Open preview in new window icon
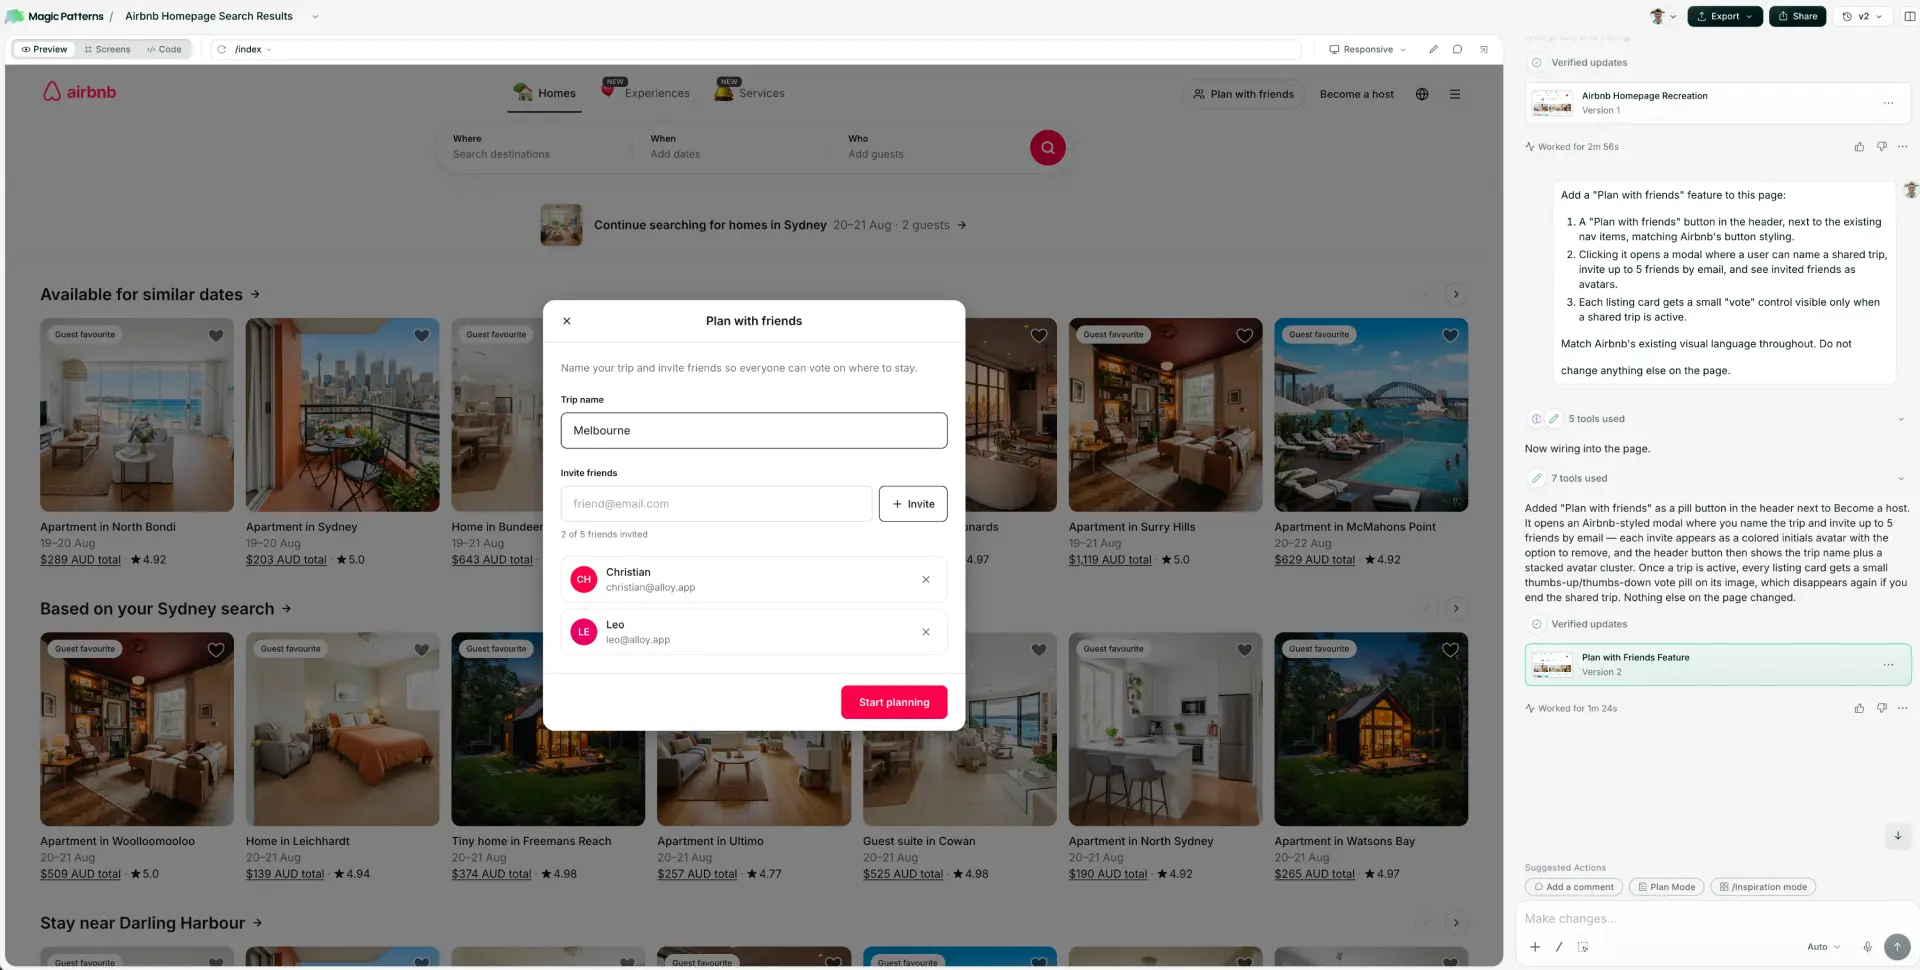 point(1484,49)
